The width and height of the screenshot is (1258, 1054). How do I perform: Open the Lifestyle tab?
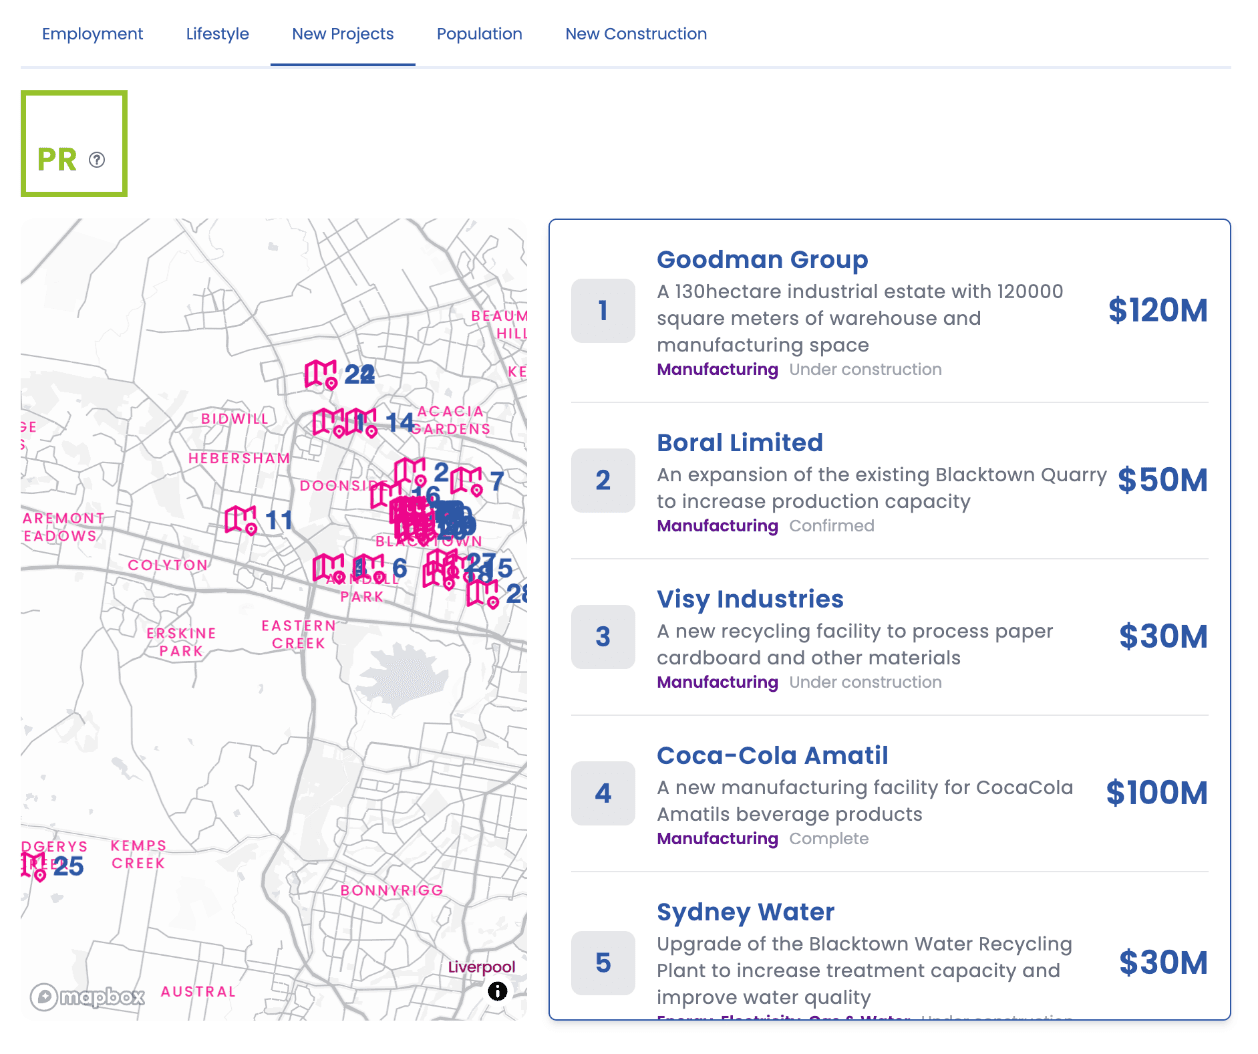pos(217,34)
